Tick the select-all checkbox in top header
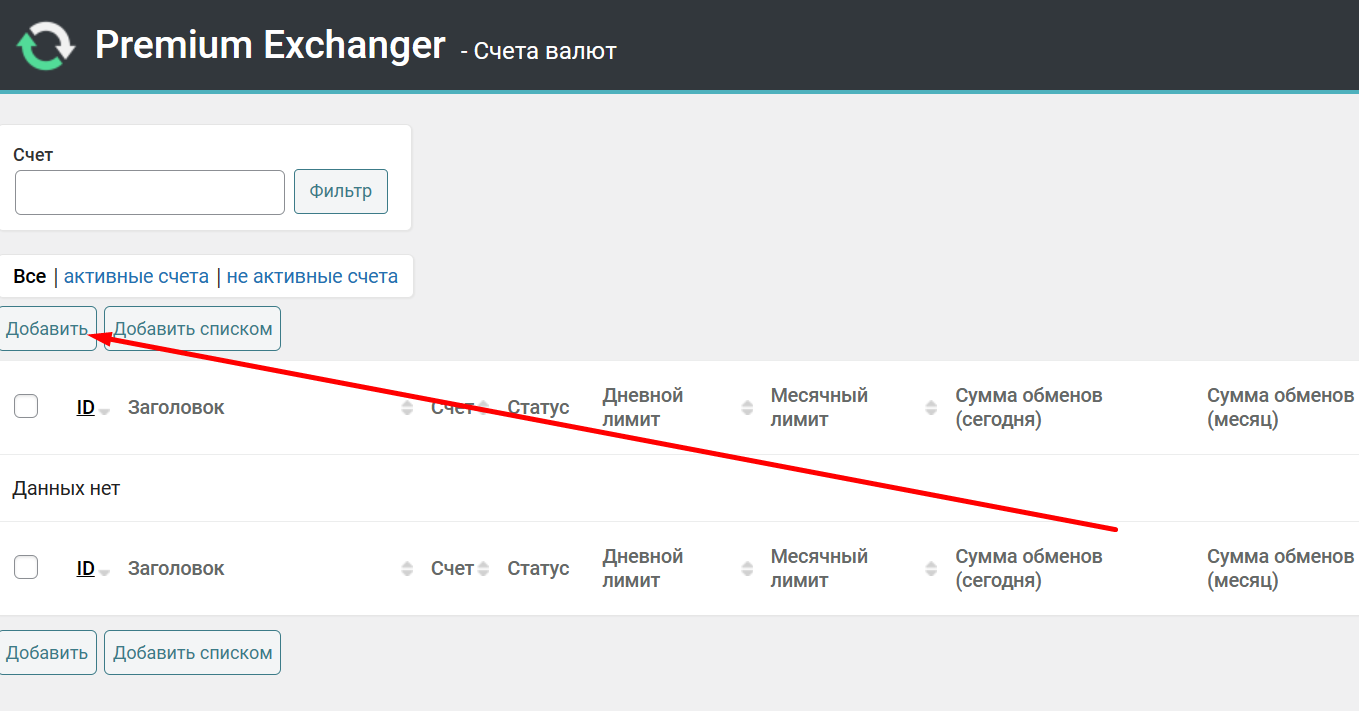This screenshot has width=1359, height=711. (26, 406)
